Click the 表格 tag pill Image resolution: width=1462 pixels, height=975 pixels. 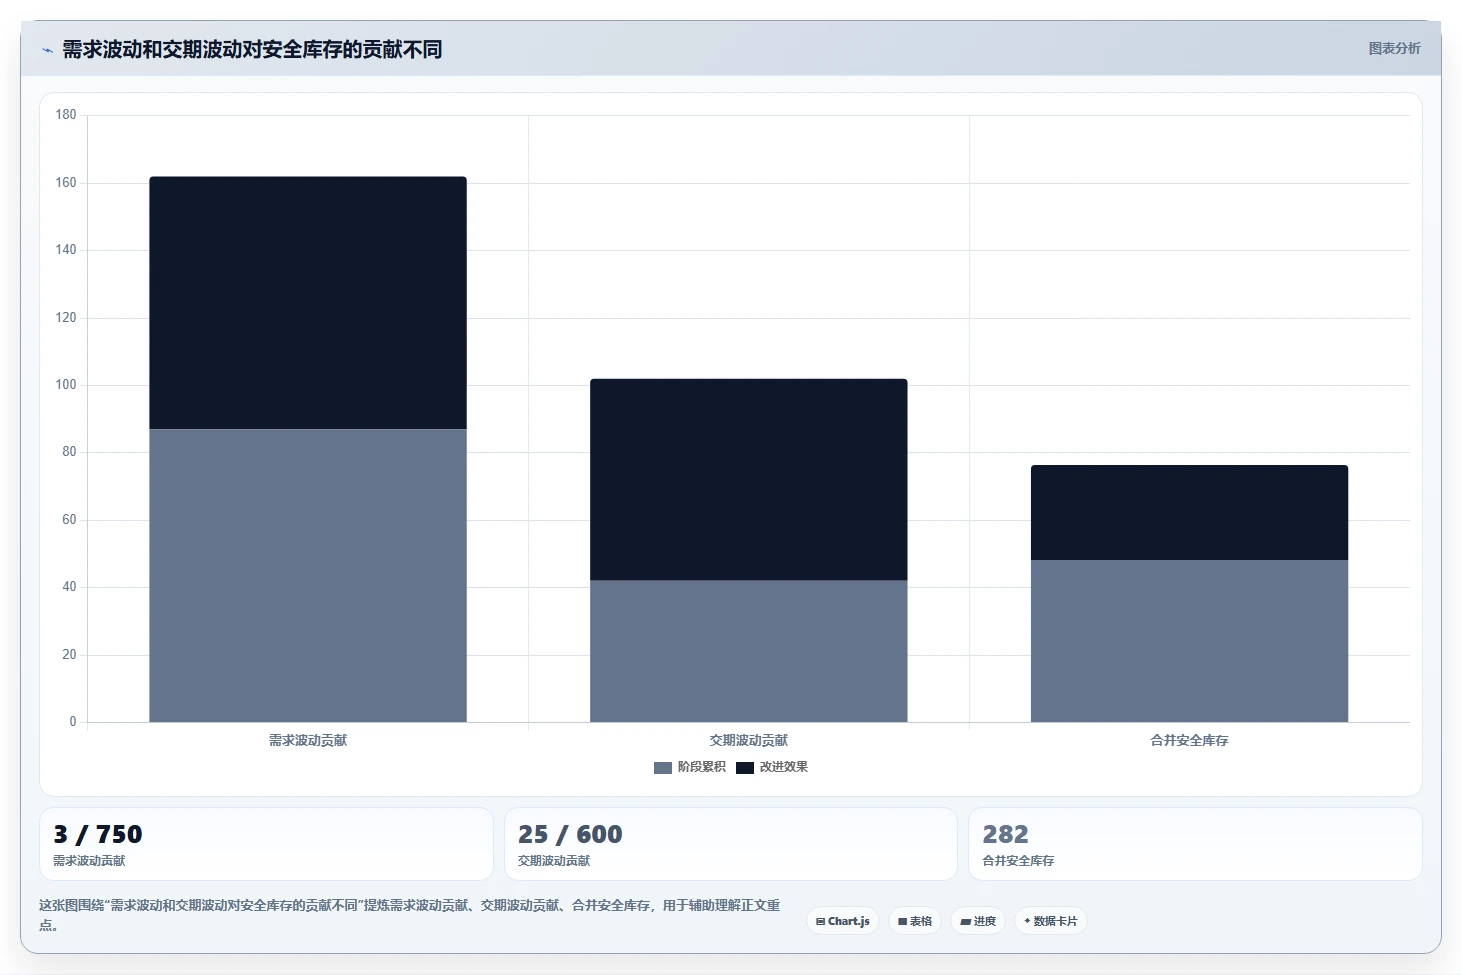pyautogui.click(x=915, y=921)
